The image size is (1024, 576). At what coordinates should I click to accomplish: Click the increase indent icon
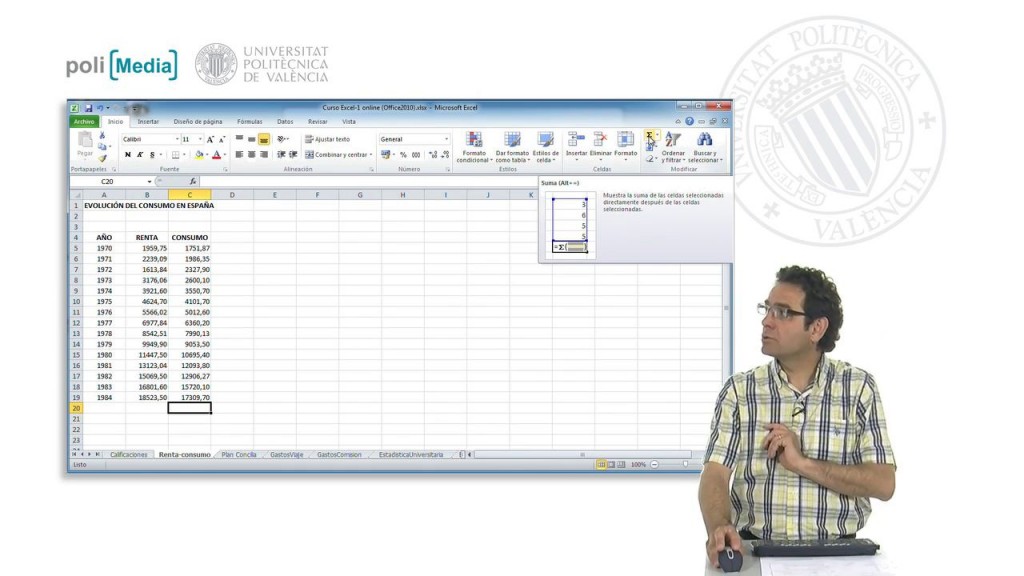(x=293, y=155)
